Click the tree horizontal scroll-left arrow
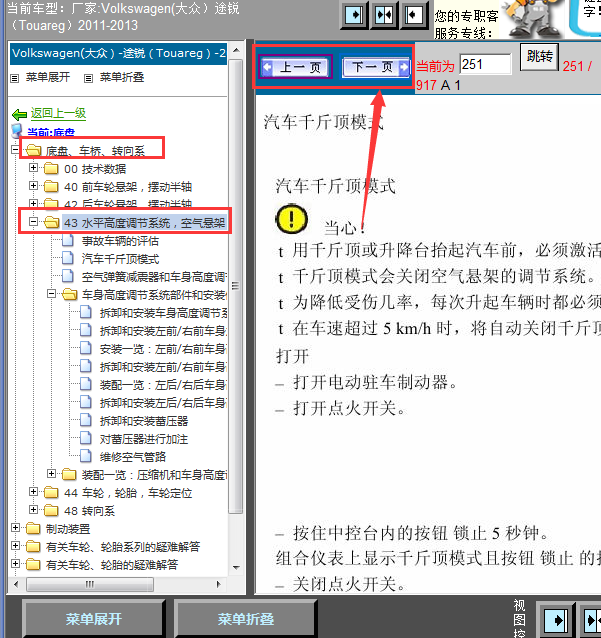This screenshot has height=638, width=601. point(16,584)
